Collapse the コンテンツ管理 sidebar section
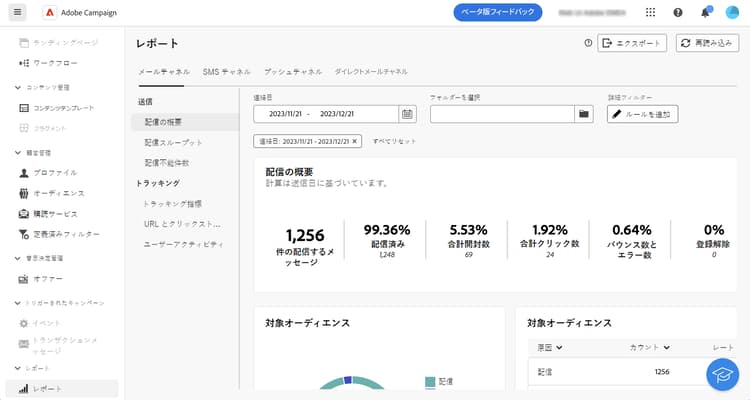Image resolution: width=750 pixels, height=400 pixels. pyautogui.click(x=18, y=88)
